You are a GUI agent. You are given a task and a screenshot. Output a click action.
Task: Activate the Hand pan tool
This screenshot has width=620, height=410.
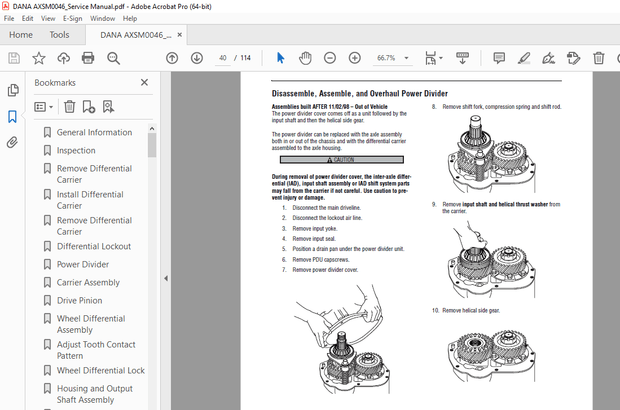point(305,58)
